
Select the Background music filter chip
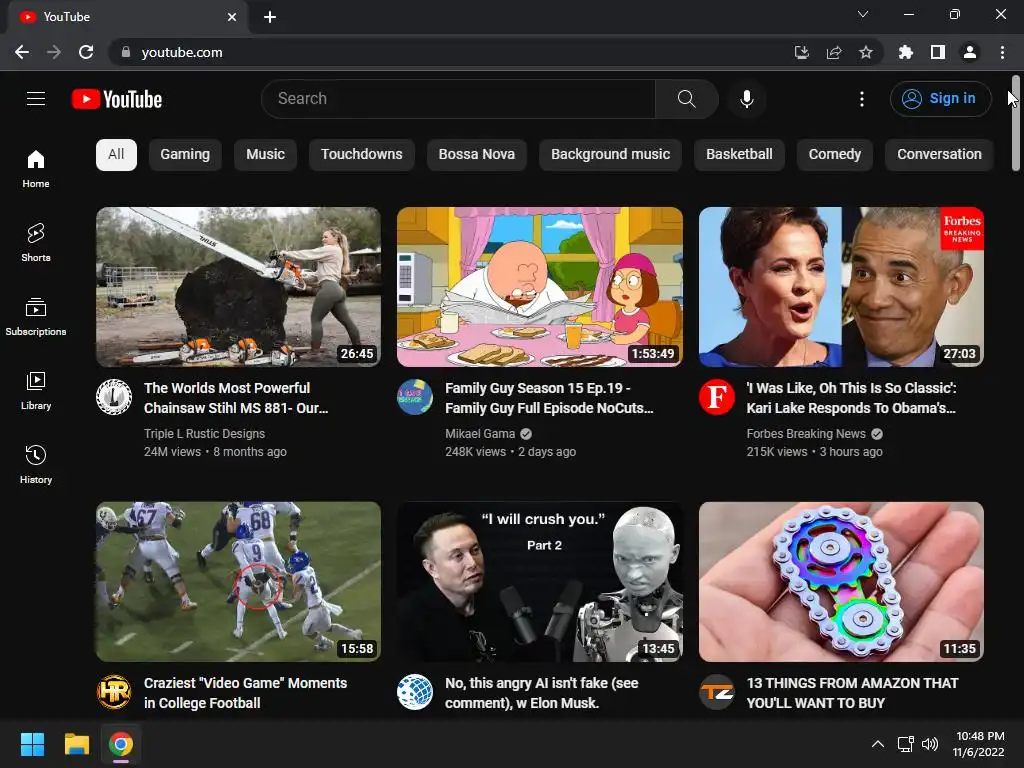[x=611, y=155]
